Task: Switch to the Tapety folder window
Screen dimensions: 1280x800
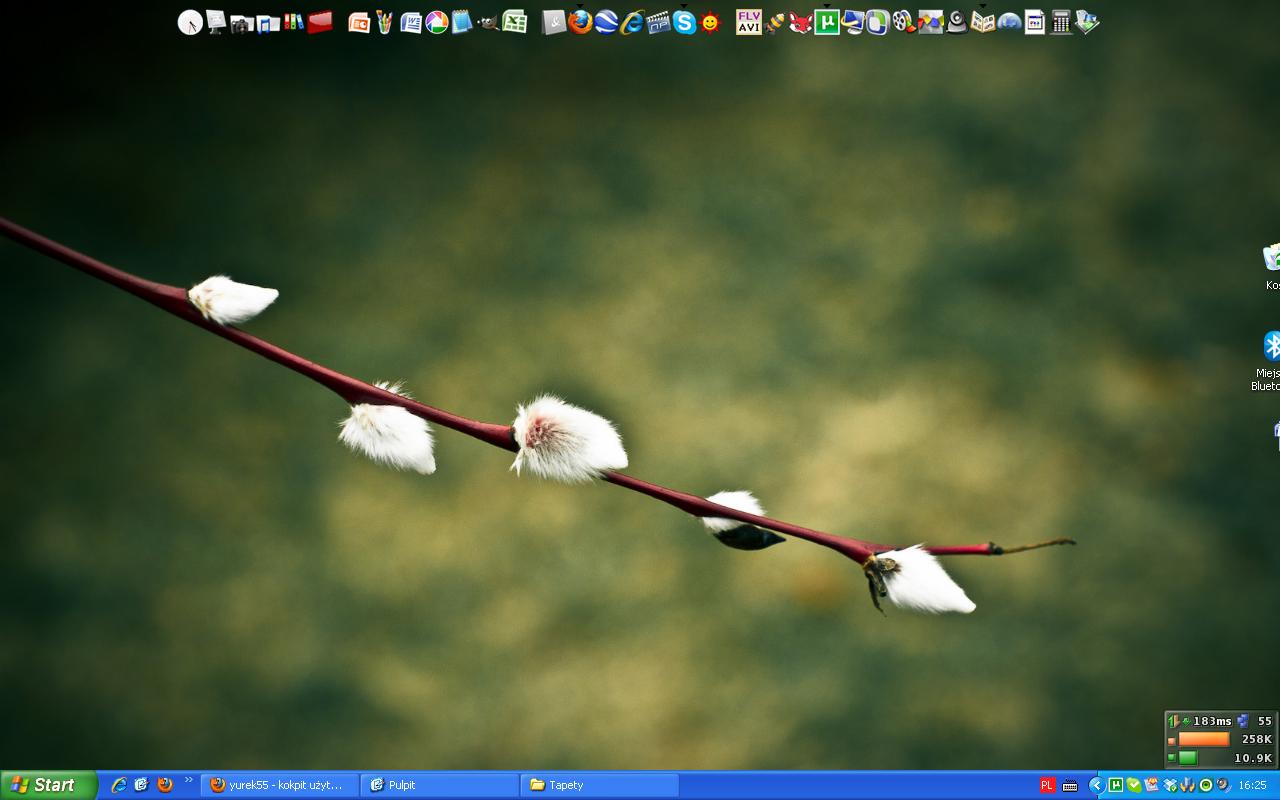Action: click(x=600, y=785)
